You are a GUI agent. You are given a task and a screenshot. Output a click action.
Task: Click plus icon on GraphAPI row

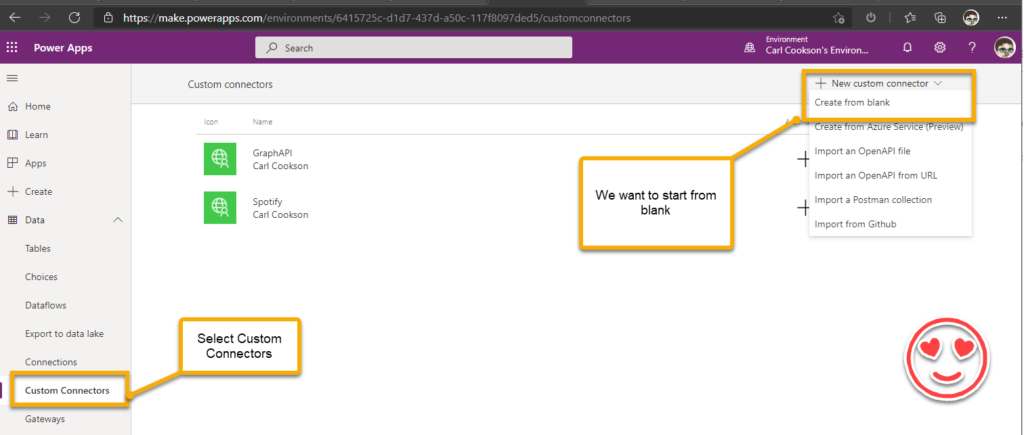(803, 159)
